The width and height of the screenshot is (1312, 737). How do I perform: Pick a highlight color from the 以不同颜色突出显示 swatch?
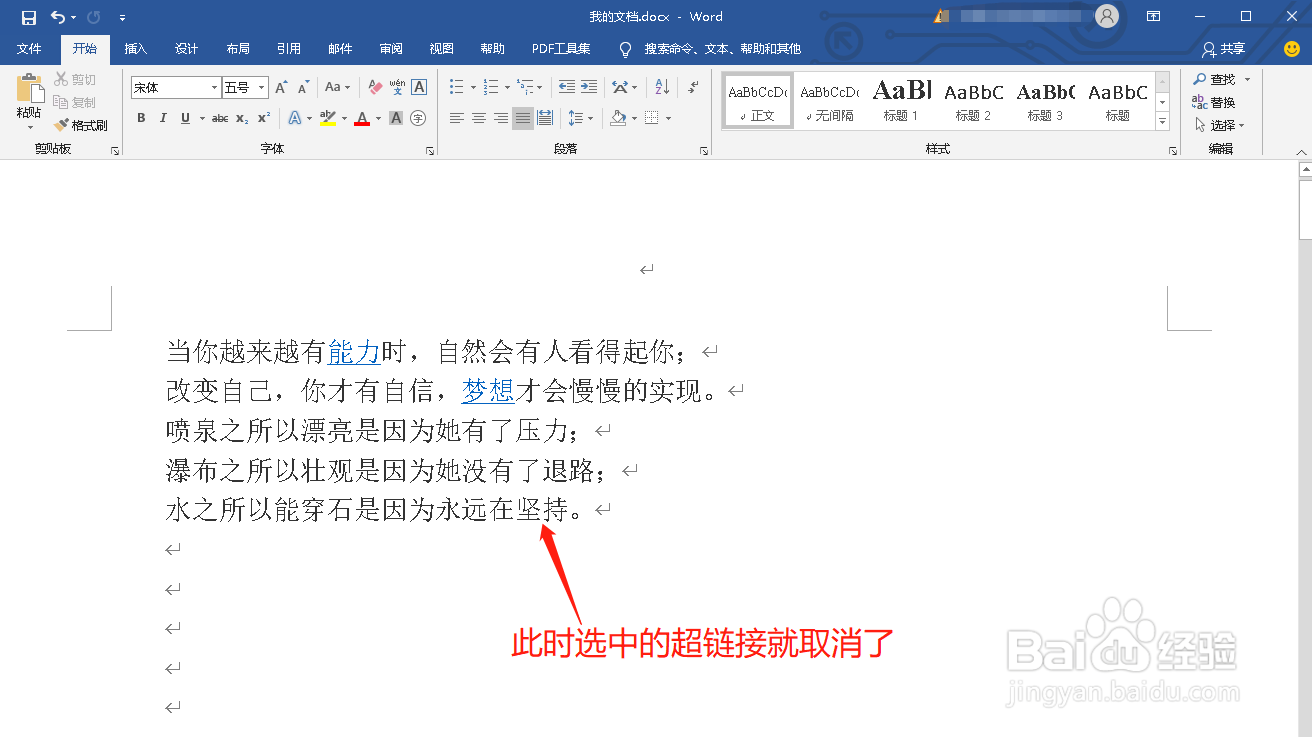(329, 118)
